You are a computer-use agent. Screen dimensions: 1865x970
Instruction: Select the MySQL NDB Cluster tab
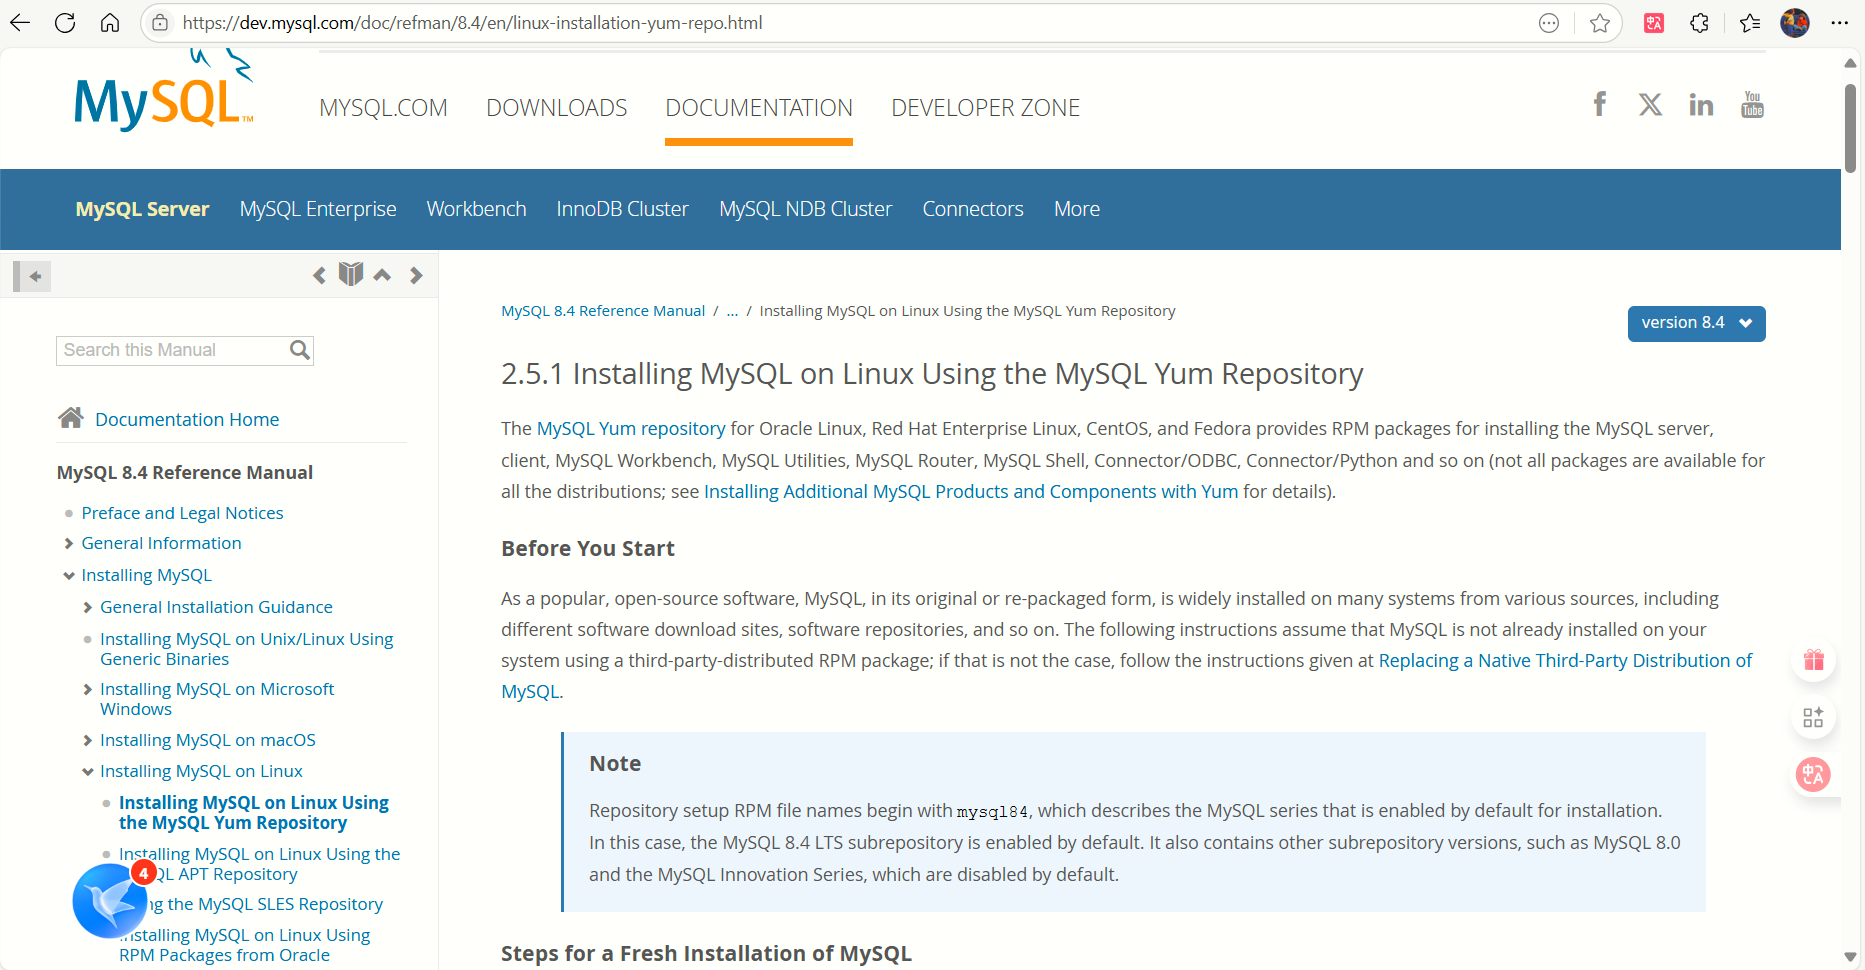pos(805,209)
